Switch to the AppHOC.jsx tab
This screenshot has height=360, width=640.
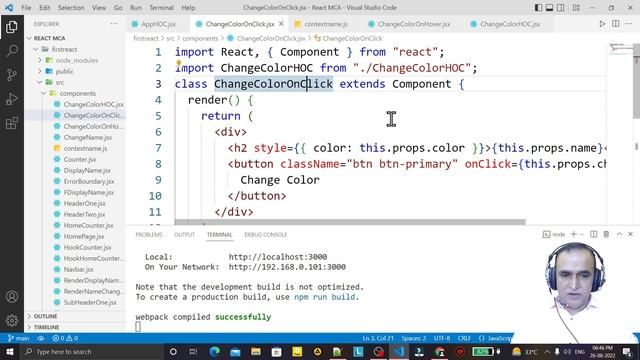pos(158,24)
